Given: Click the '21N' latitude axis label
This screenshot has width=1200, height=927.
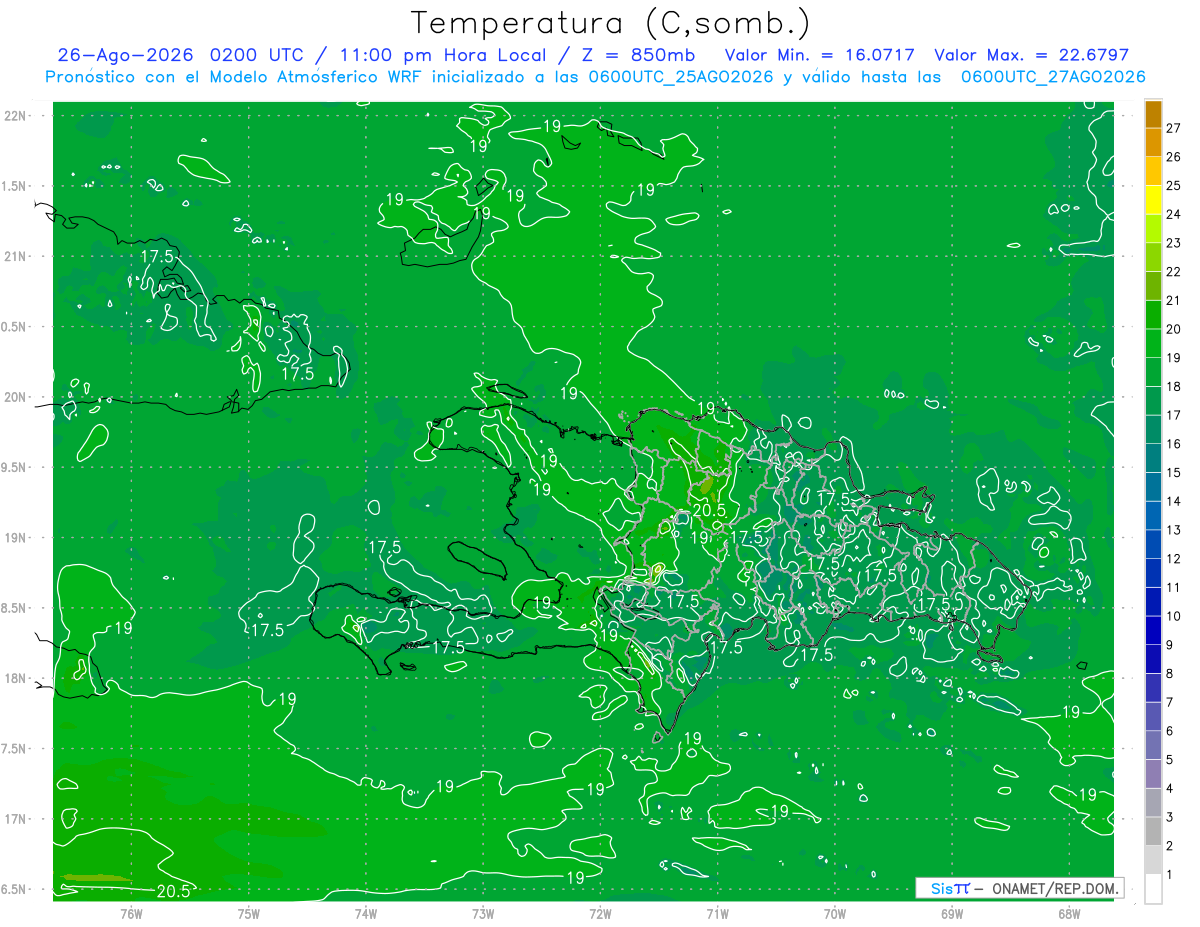Looking at the screenshot, I should [x=17, y=257].
